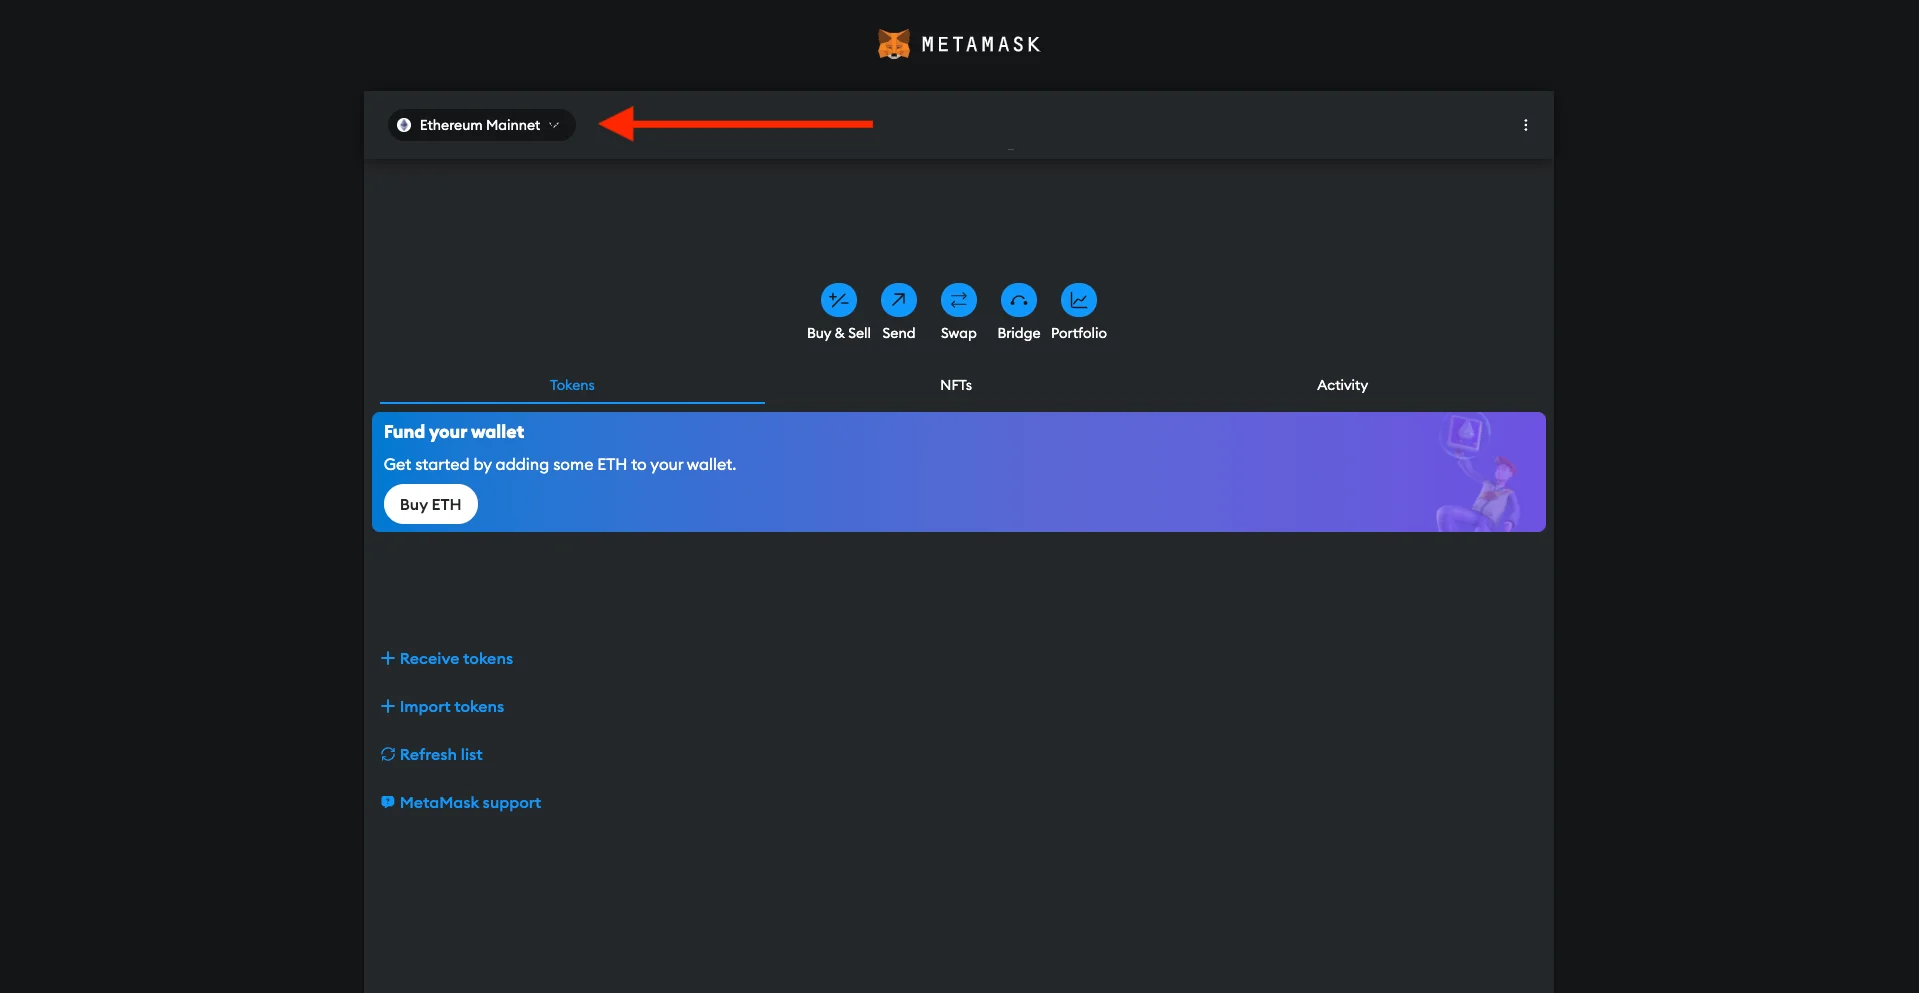Image resolution: width=1919 pixels, height=993 pixels.
Task: Click the Buy & Sell icon
Action: pos(839,300)
